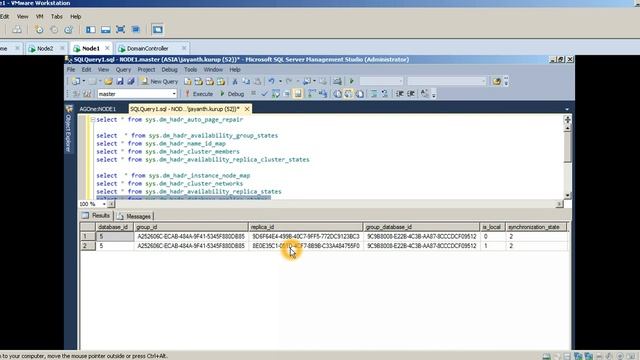This screenshot has width=640, height=360.
Task: Open VMware snapshot manager icon
Action: [69, 29]
